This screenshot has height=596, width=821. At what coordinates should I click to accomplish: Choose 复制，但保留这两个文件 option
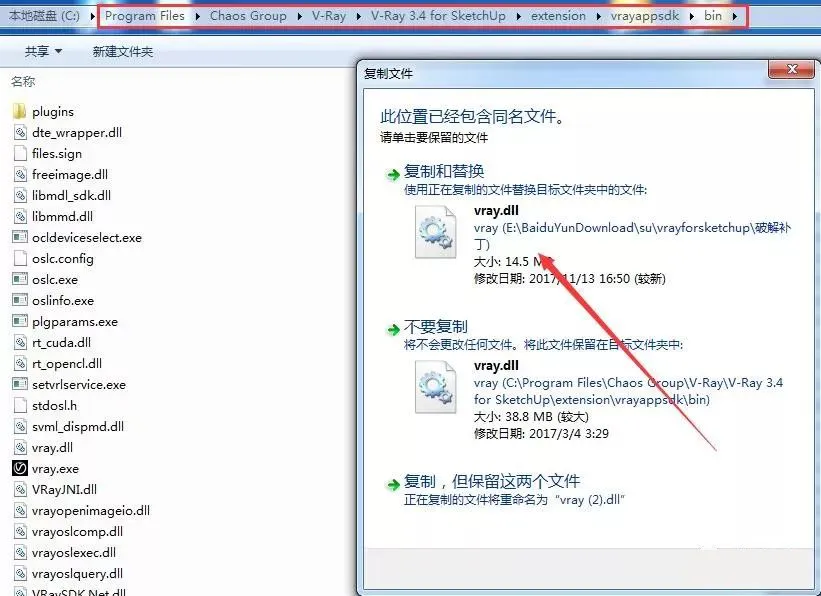tap(492, 481)
